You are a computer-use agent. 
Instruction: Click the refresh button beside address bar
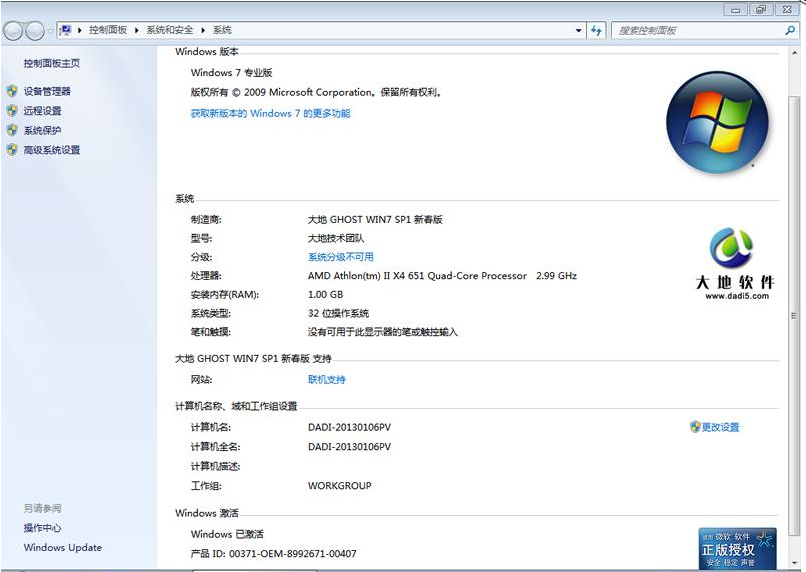point(597,31)
